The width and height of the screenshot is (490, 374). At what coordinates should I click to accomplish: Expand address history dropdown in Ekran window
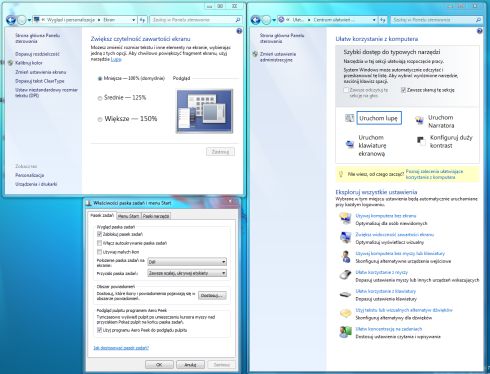pyautogui.click(x=134, y=20)
